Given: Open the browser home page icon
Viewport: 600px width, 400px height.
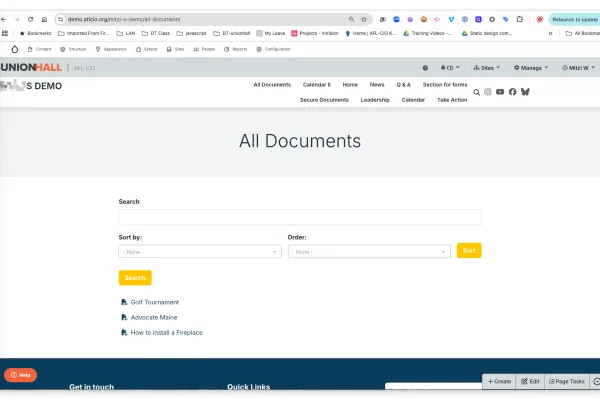Looking at the screenshot, I should pos(44,19).
